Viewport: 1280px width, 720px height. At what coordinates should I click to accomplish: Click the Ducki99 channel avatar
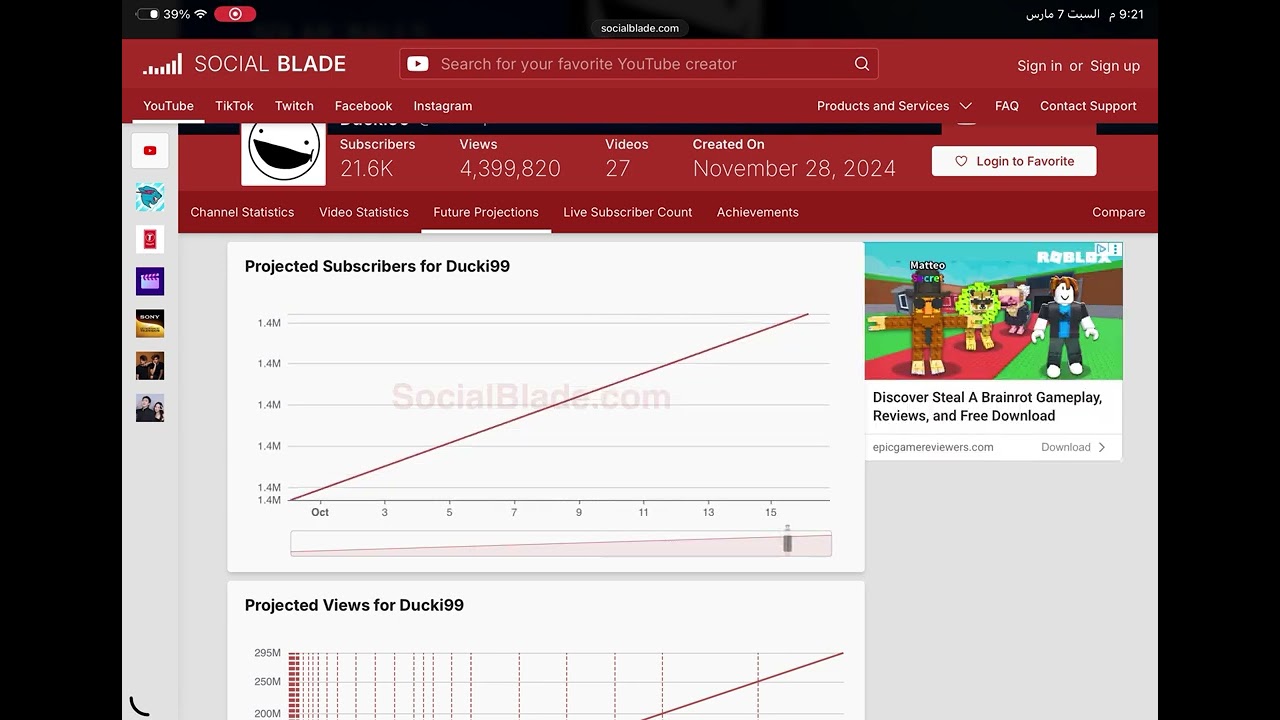pos(283,152)
